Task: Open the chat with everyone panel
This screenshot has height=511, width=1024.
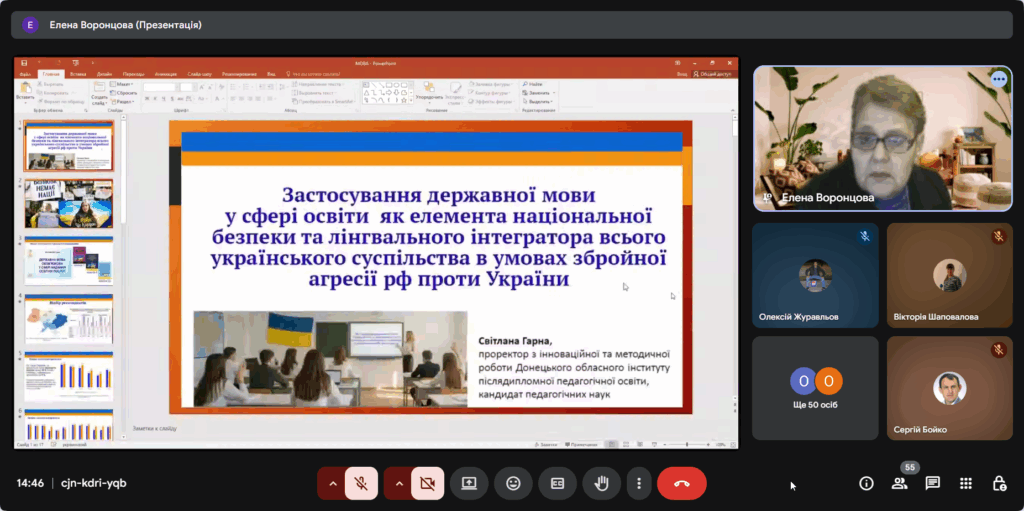Action: (x=933, y=483)
